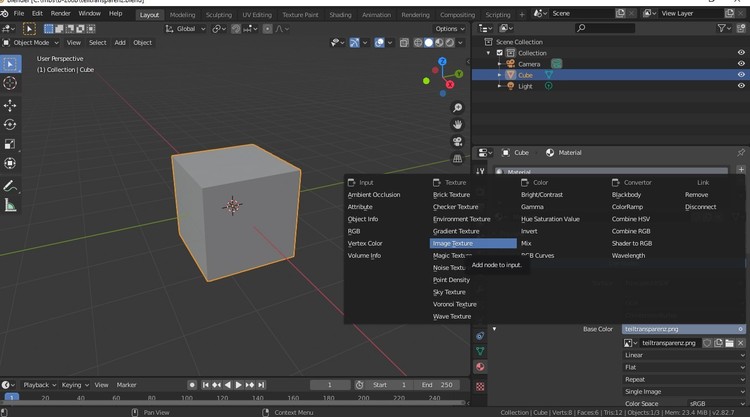Viewport: 750px width, 417px height.
Task: Click Remove in Link column
Action: [x=696, y=195]
